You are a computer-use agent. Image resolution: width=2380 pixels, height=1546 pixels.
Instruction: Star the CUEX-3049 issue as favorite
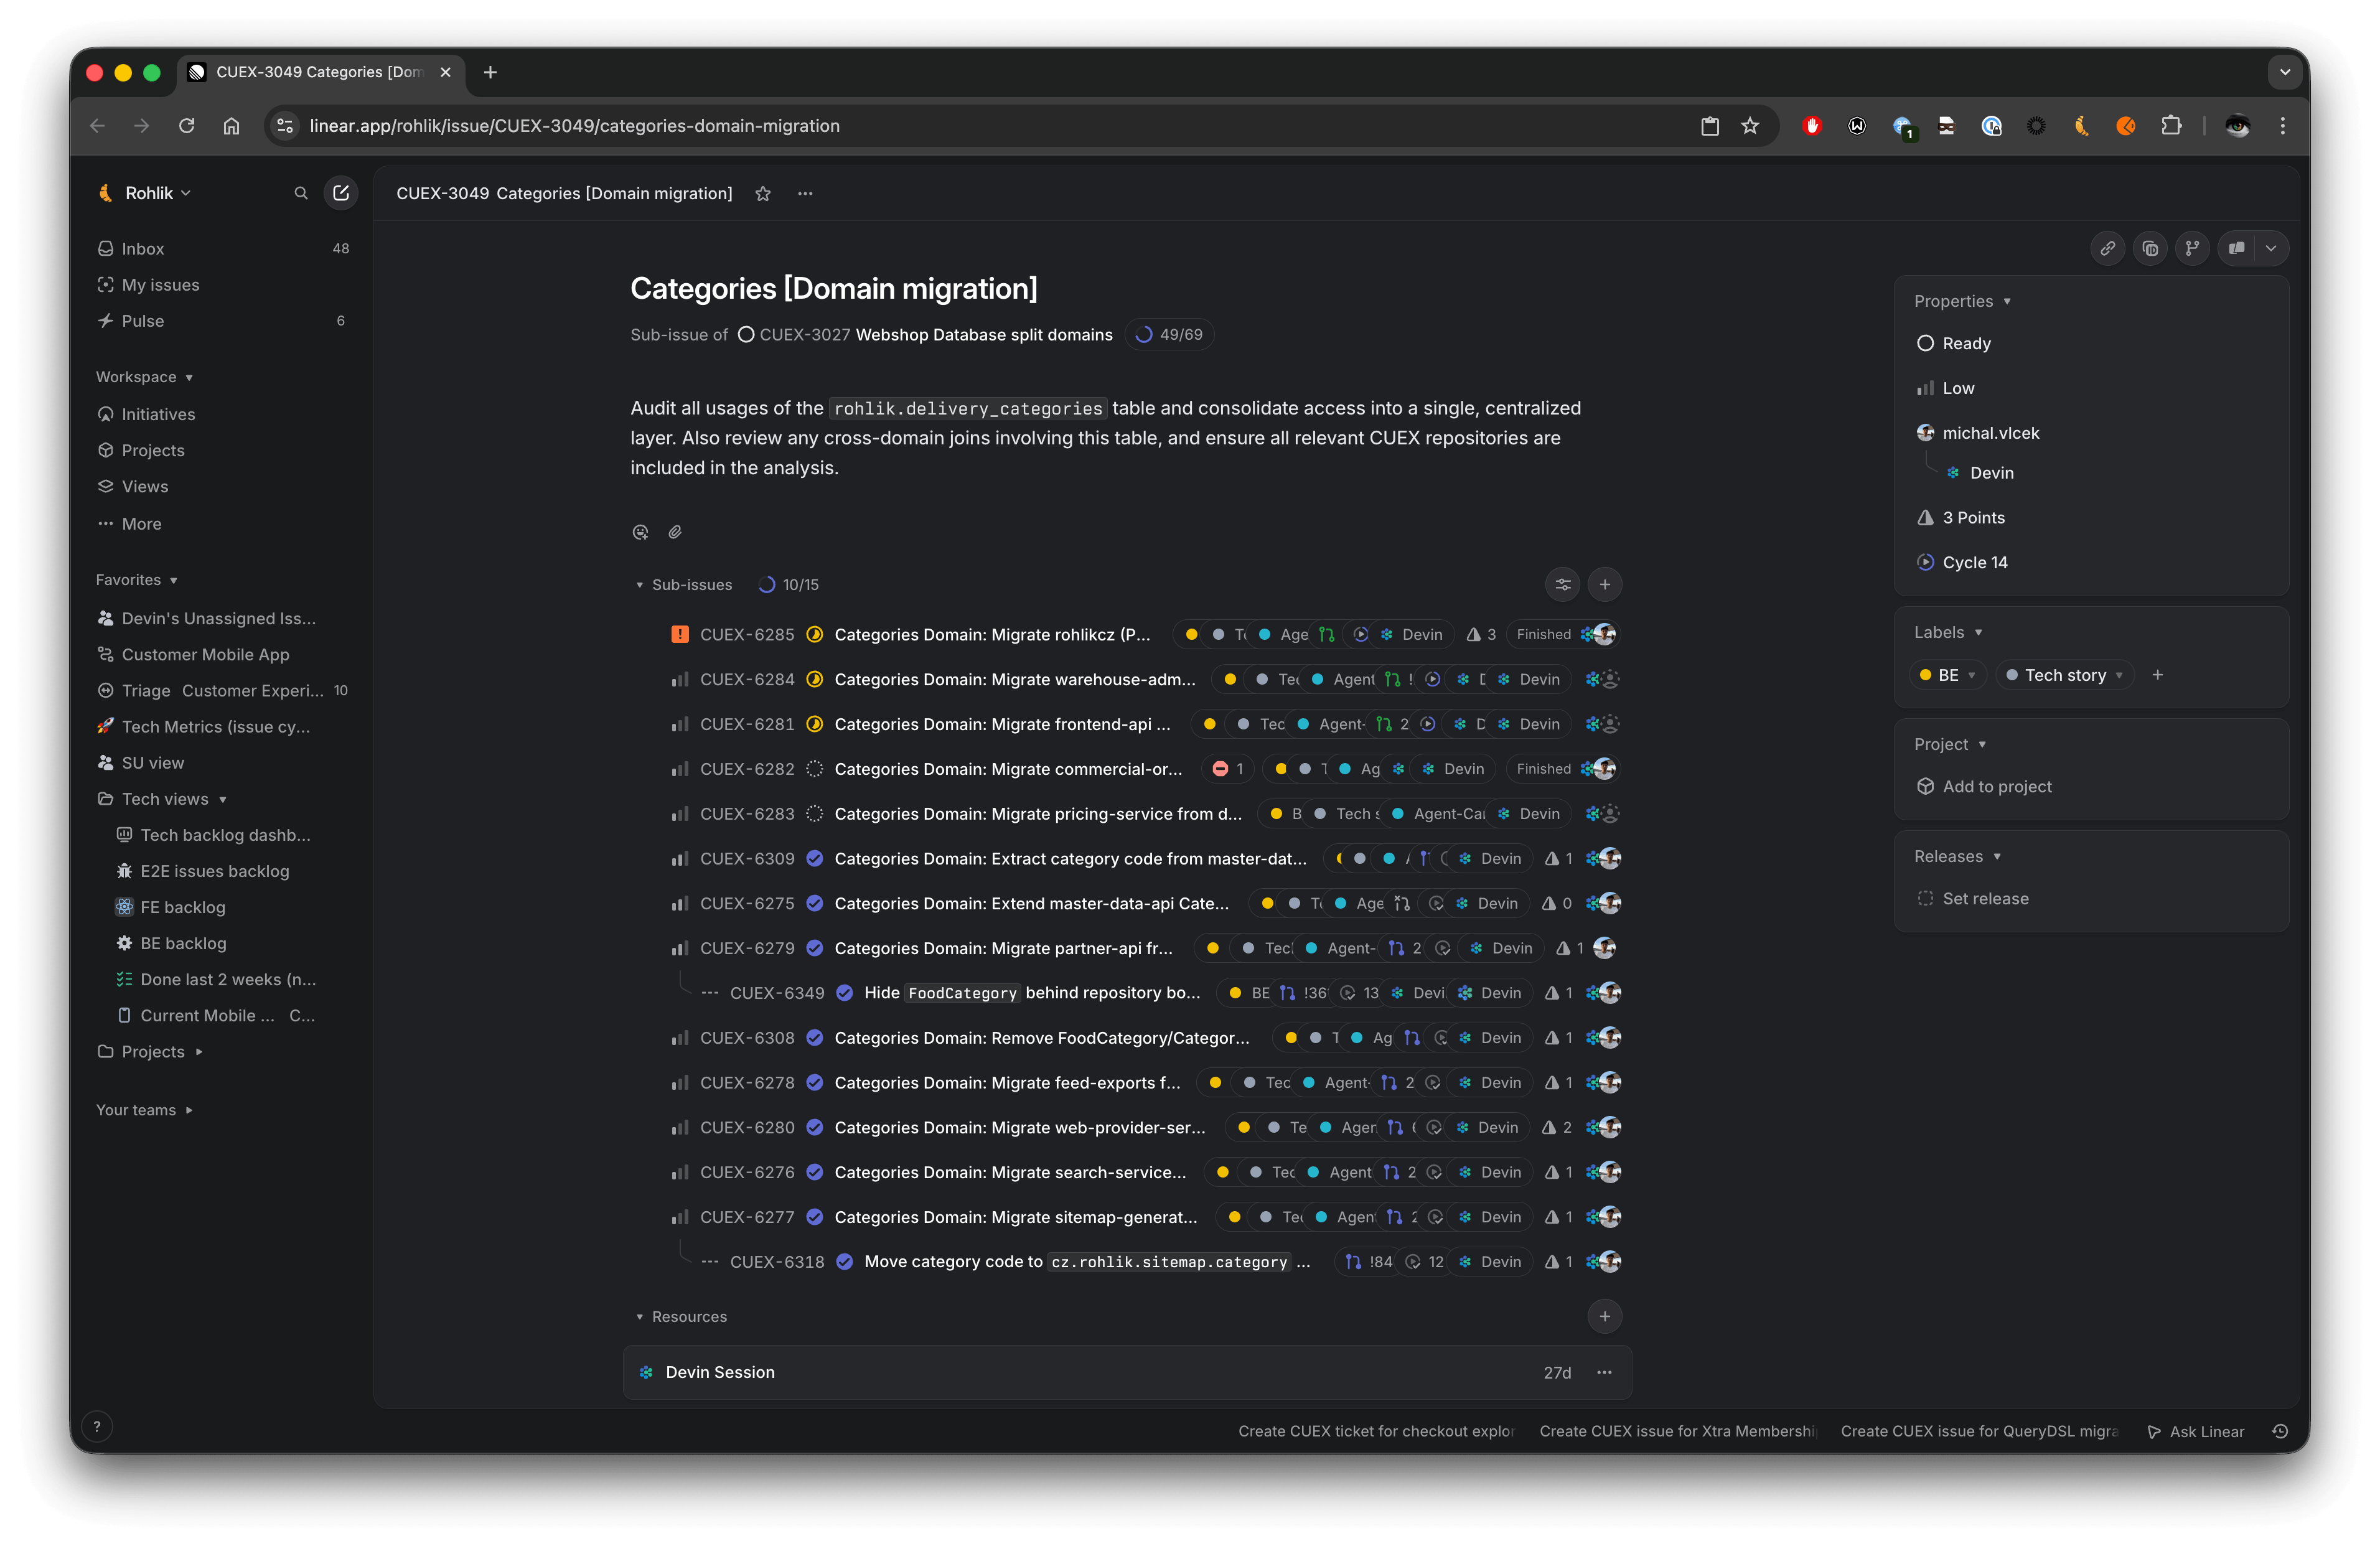(x=763, y=194)
